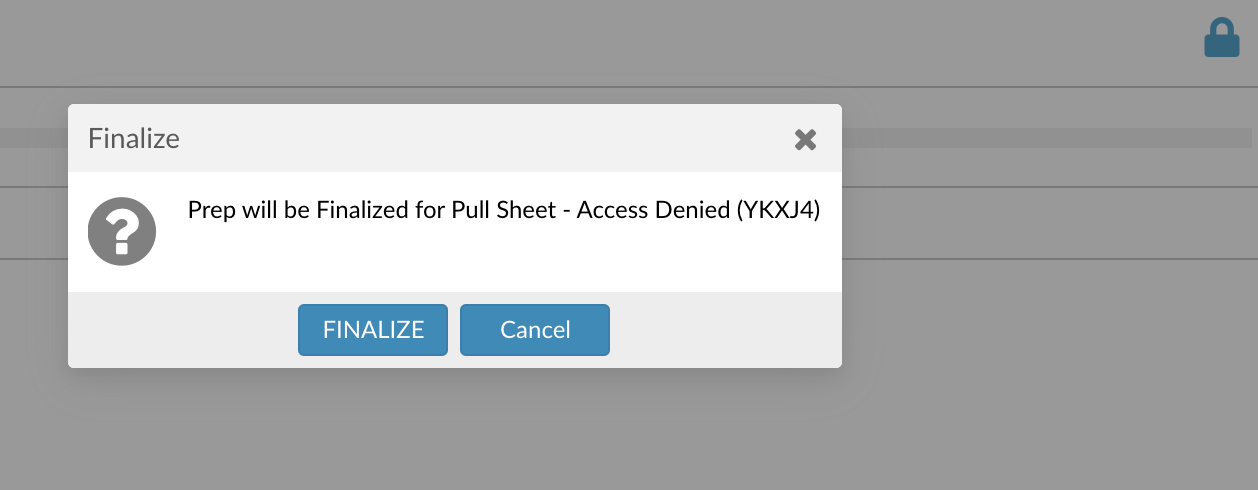The image size is (1258, 490).
Task: Choose Cancel to keep prep unfinalized
Action: [535, 330]
